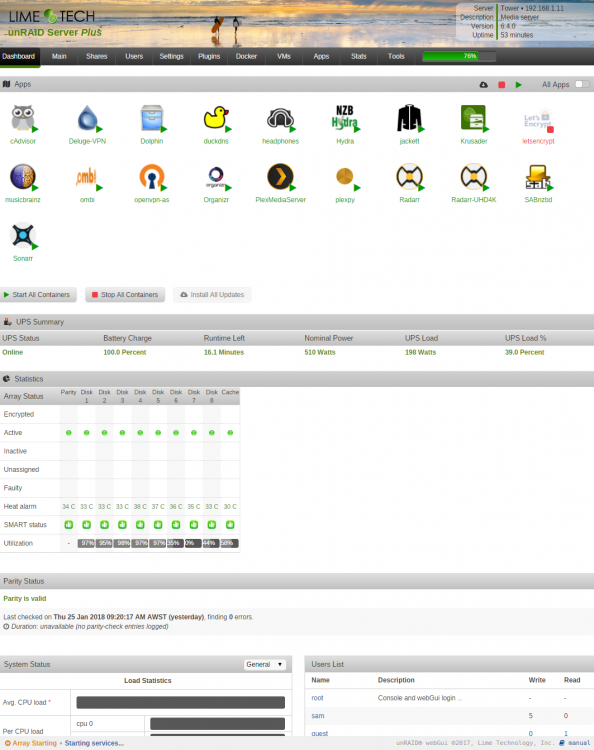Open the Tools tab
Viewport: 594px width, 750px height.
(396, 56)
